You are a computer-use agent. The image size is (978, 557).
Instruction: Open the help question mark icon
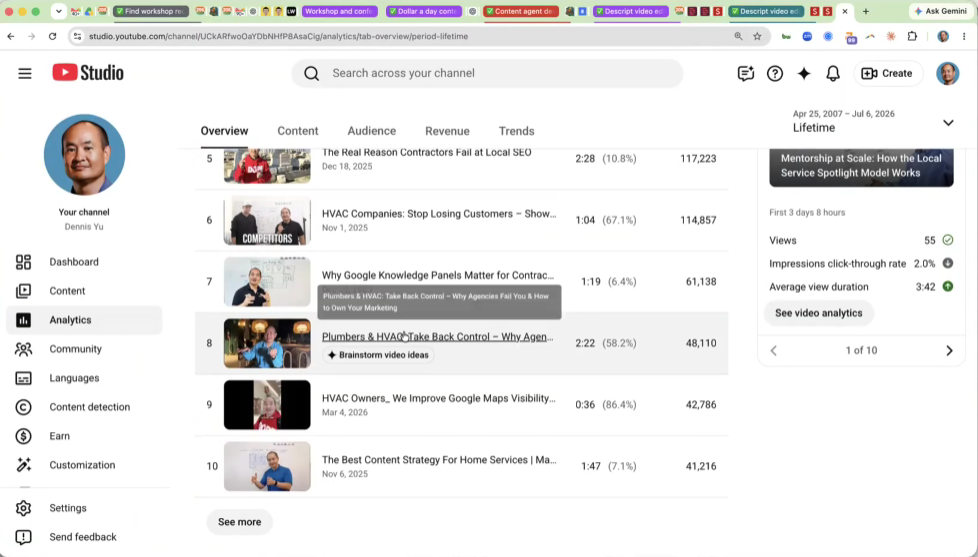pyautogui.click(x=775, y=74)
